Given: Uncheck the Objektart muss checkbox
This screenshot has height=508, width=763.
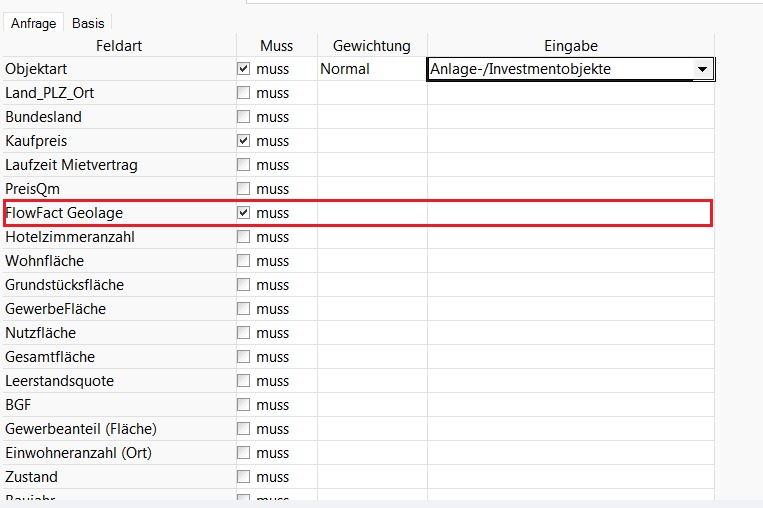Looking at the screenshot, I should (x=243, y=69).
